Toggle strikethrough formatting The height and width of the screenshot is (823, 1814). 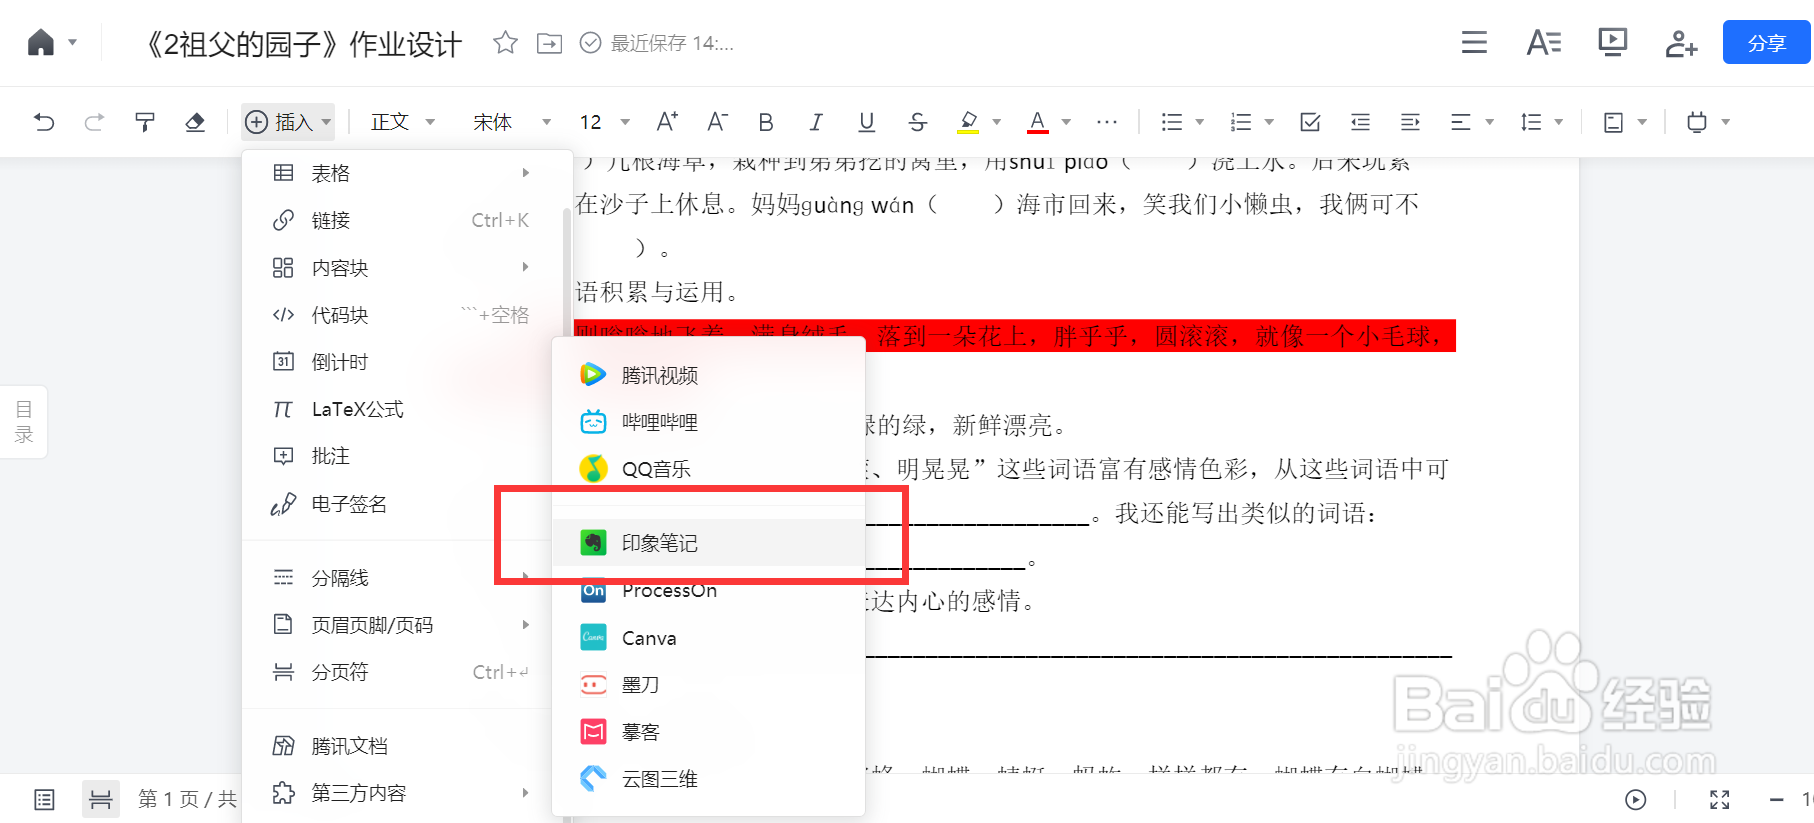(917, 122)
